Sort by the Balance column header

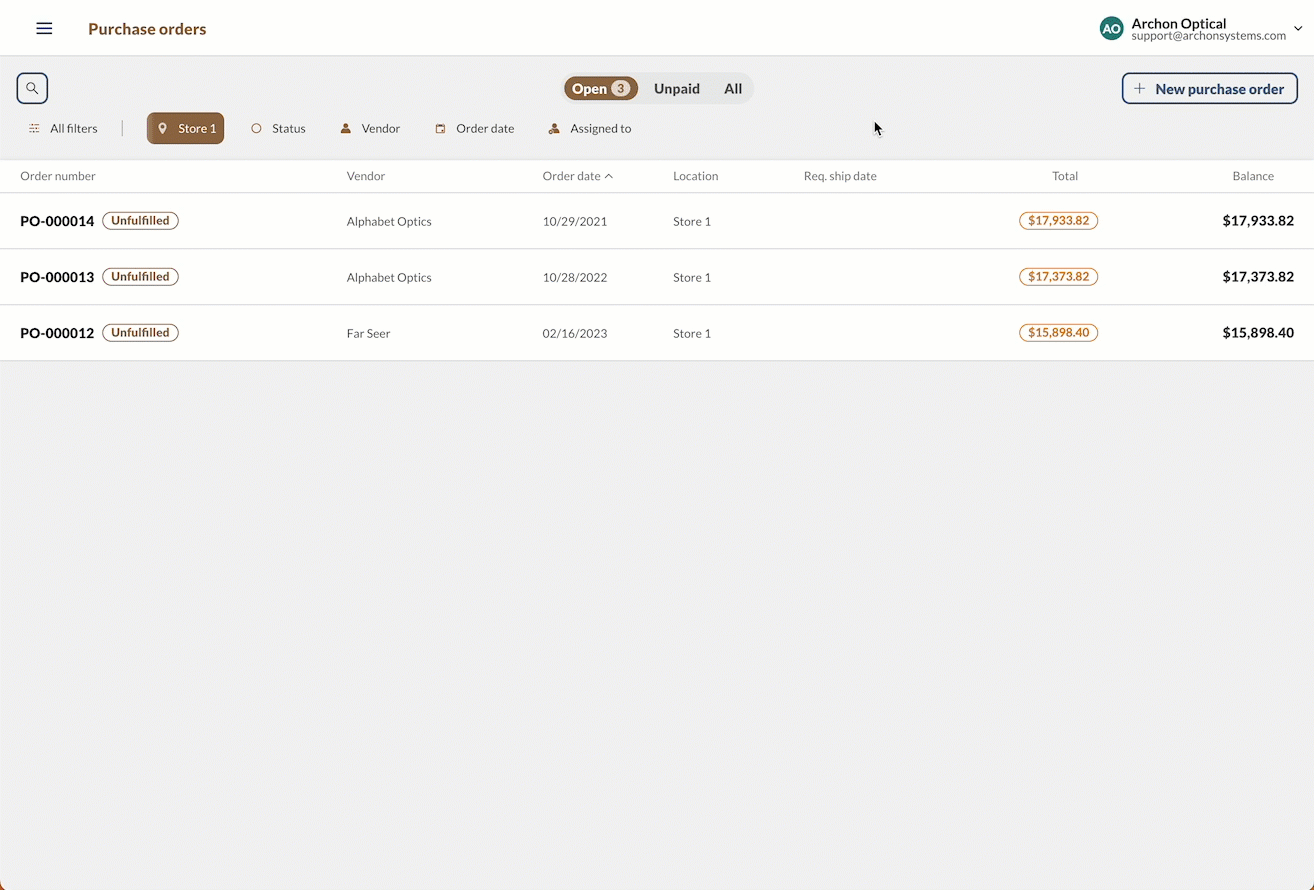click(1252, 176)
